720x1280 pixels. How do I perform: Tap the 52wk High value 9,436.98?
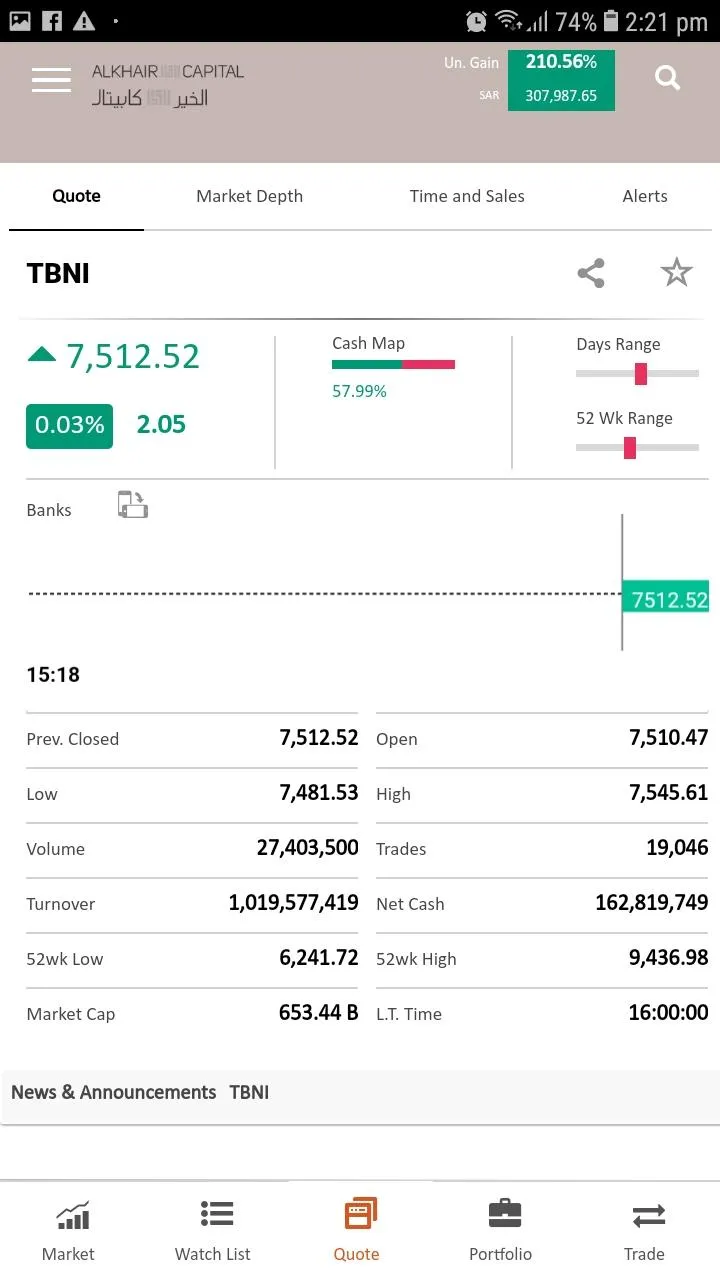coord(668,958)
